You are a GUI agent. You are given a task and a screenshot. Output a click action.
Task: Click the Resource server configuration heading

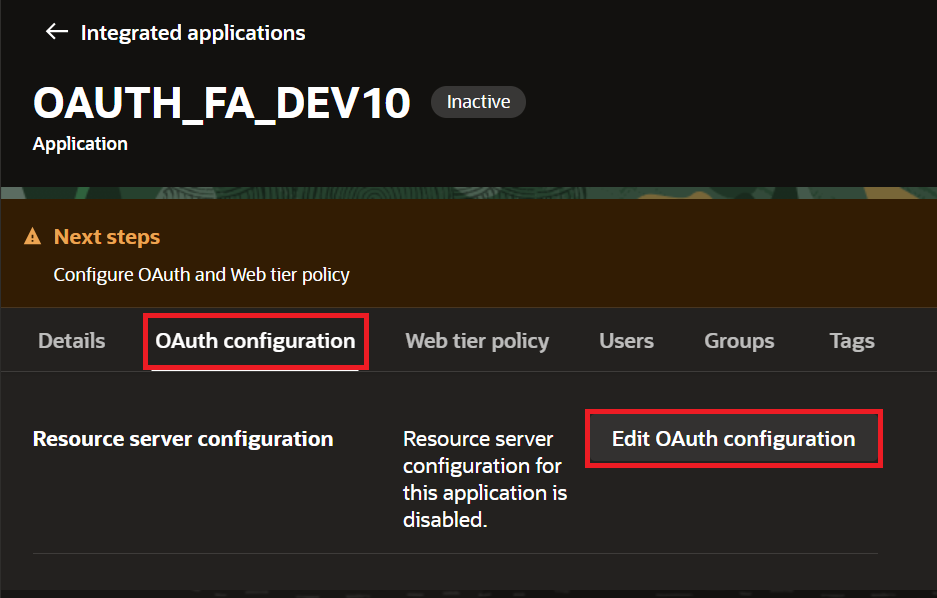(x=183, y=439)
